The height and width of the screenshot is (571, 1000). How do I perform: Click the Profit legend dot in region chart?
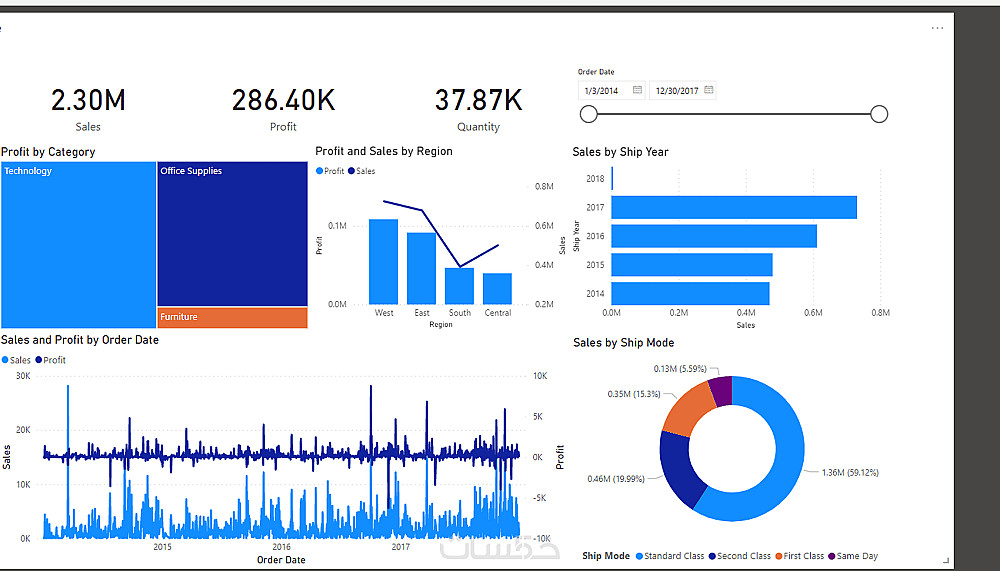coord(320,171)
